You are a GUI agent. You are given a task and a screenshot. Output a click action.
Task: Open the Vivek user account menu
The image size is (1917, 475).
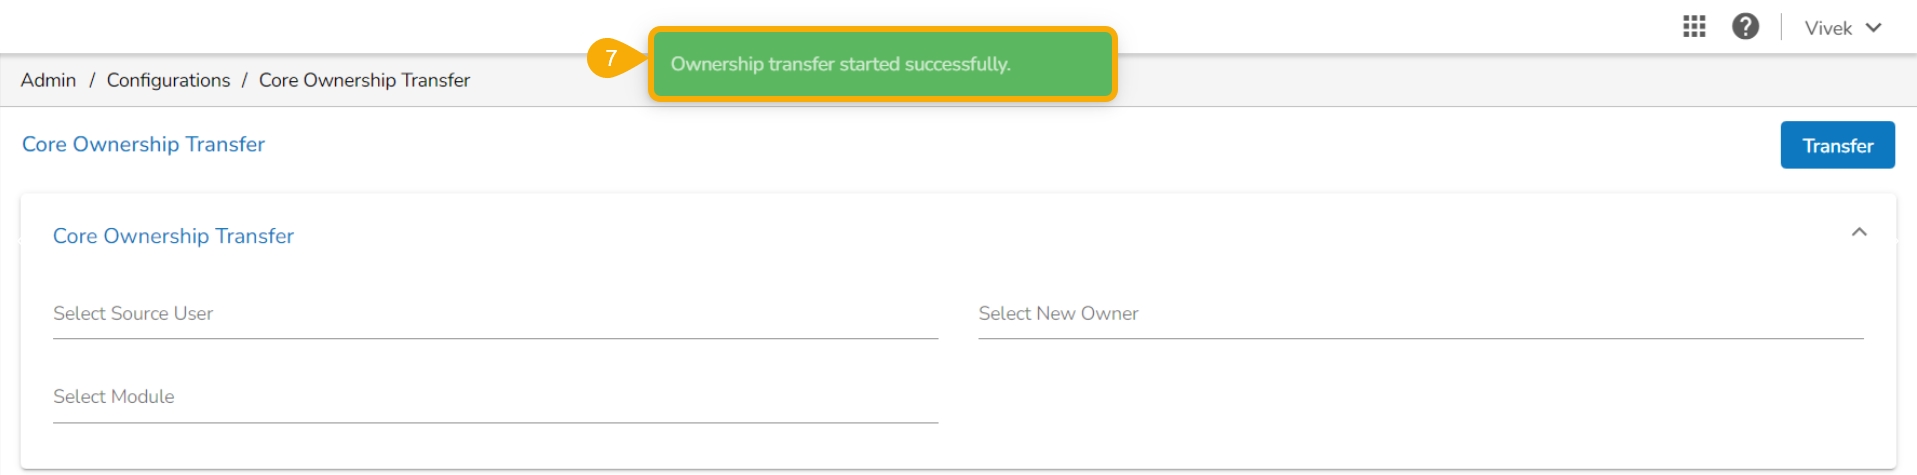click(x=1829, y=28)
